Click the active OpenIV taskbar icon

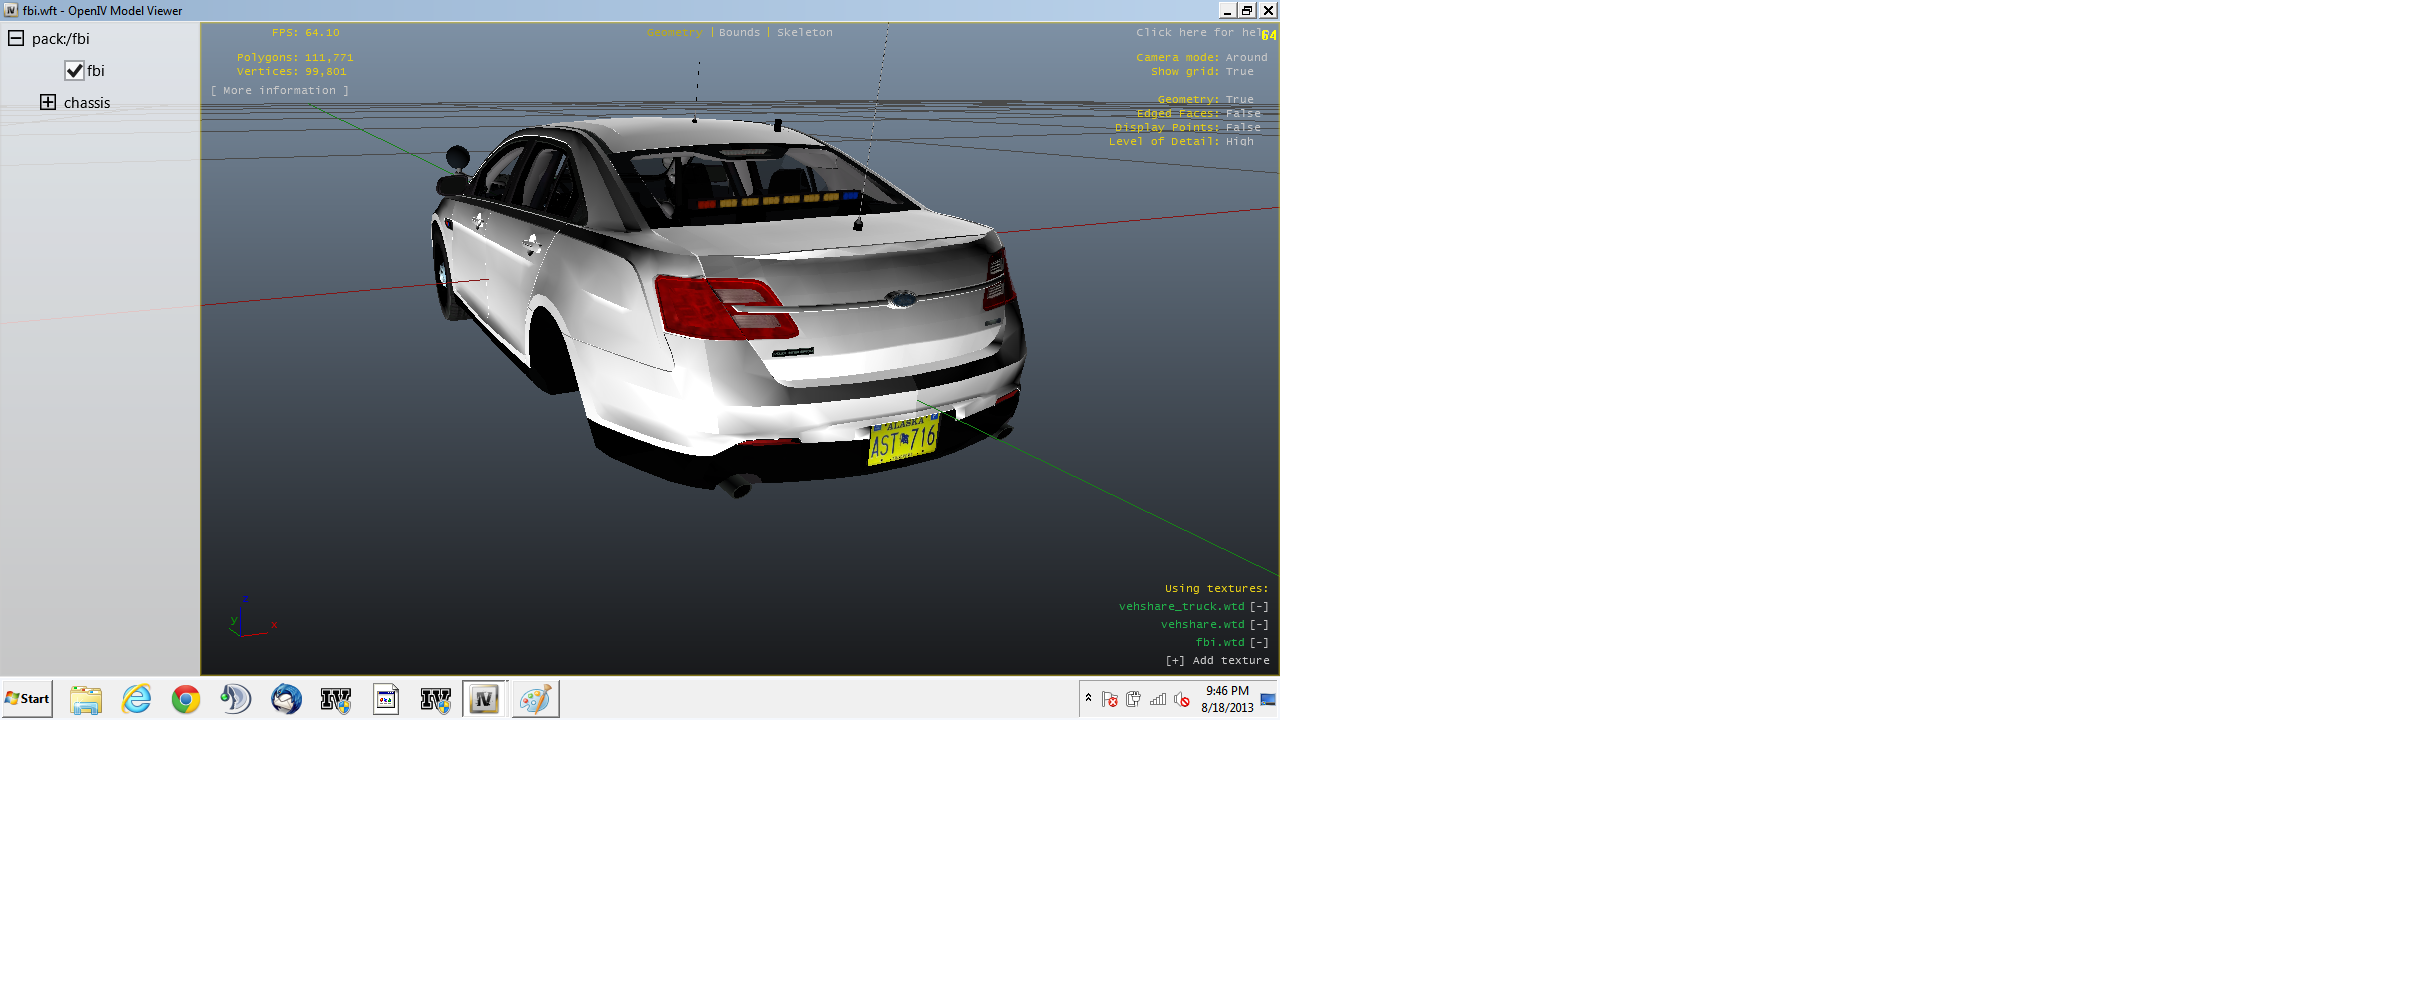(x=485, y=699)
